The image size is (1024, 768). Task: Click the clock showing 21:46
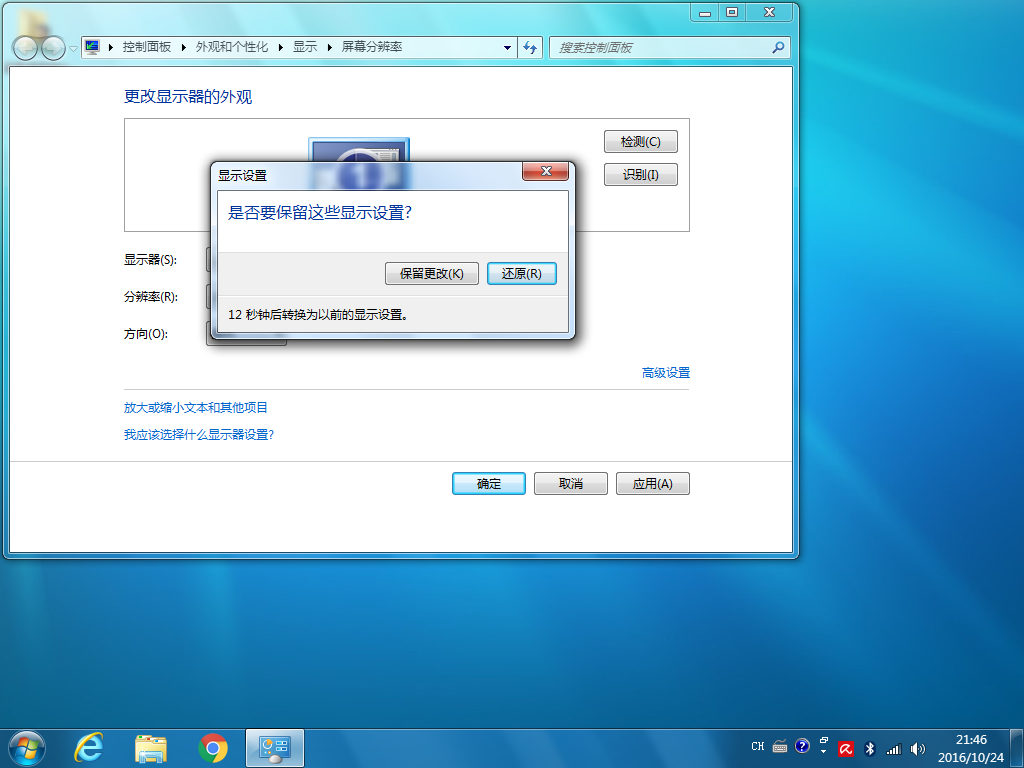971,748
